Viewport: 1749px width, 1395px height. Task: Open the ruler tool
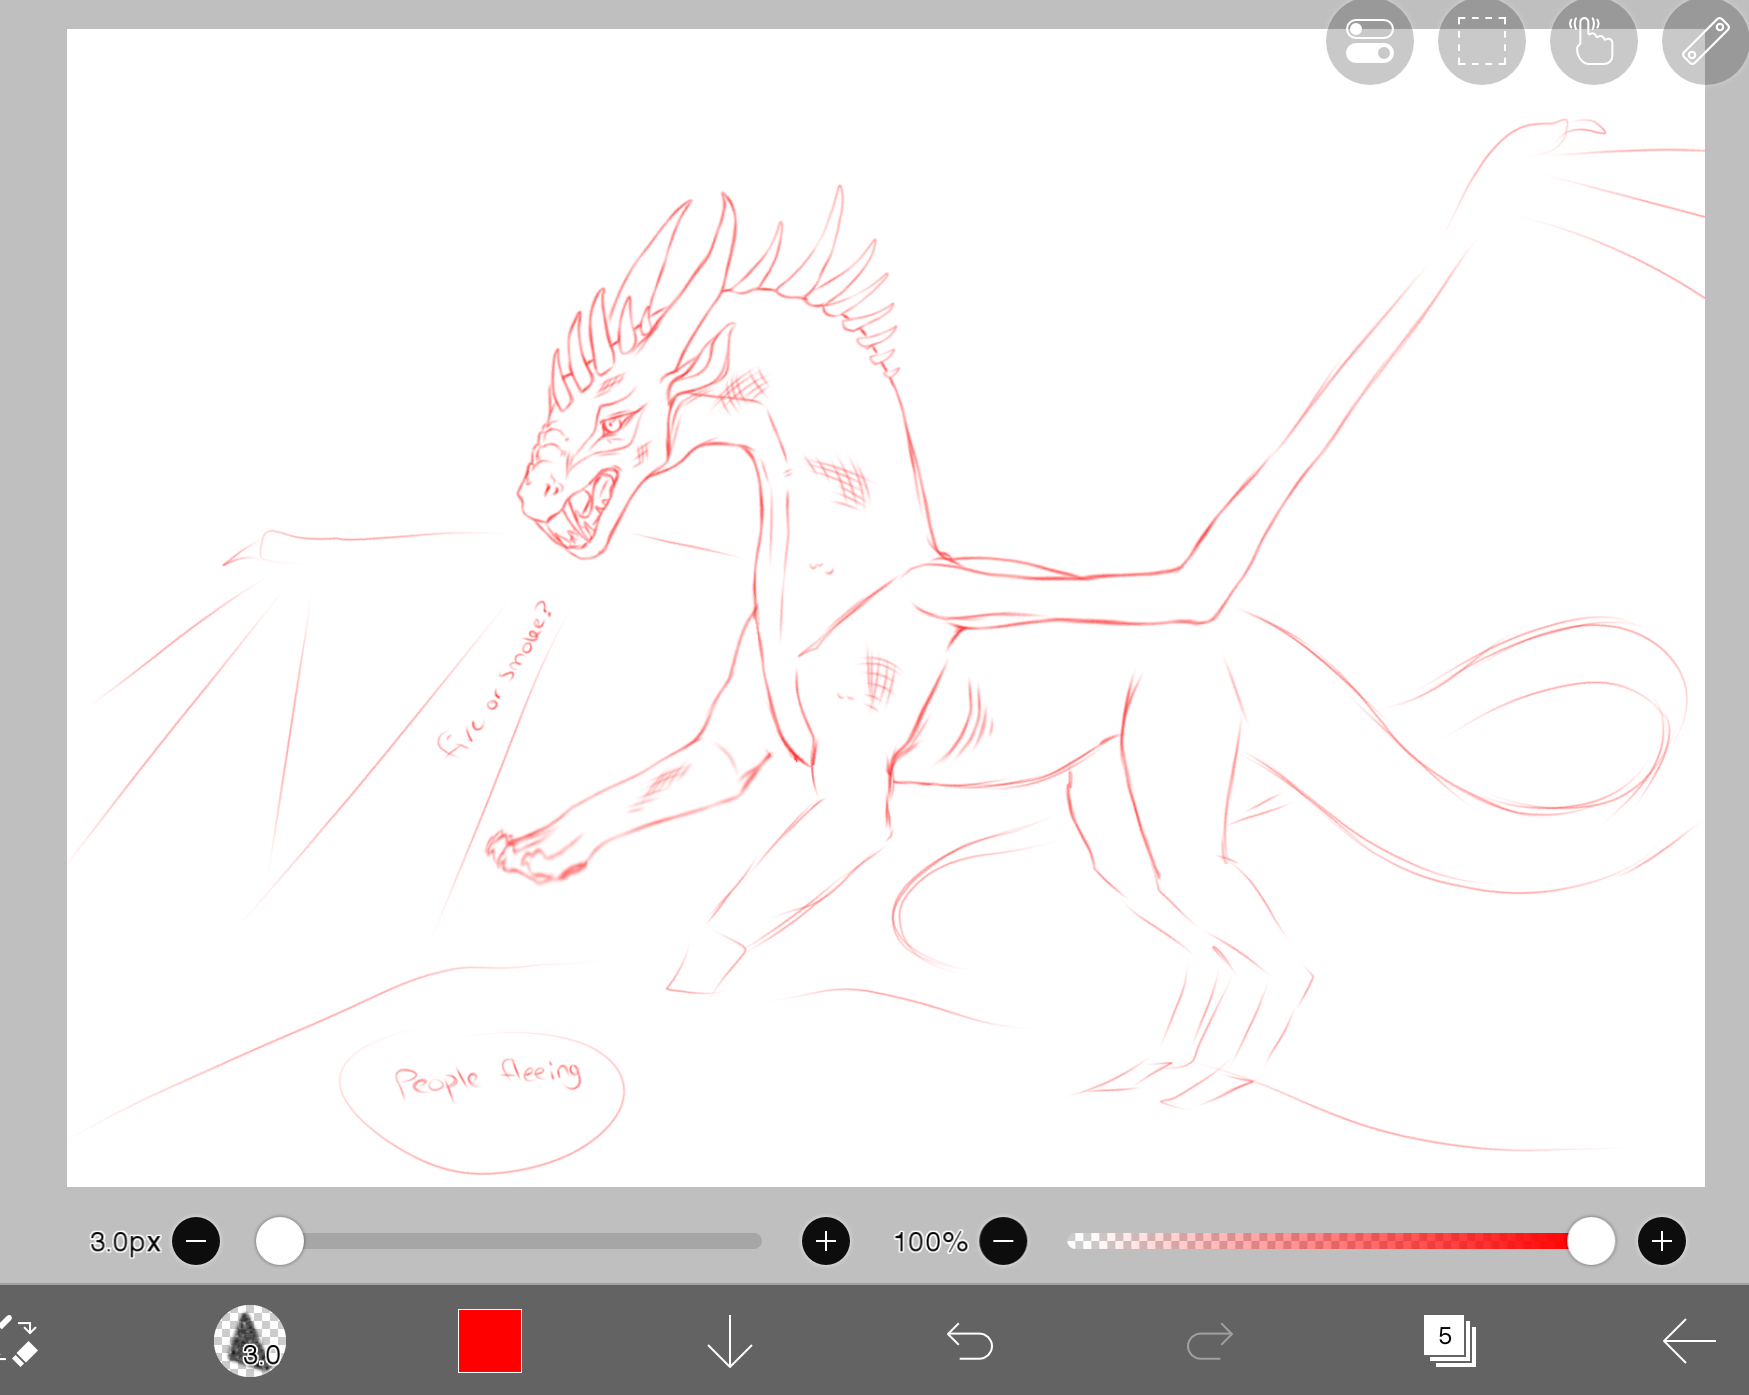click(x=1704, y=42)
